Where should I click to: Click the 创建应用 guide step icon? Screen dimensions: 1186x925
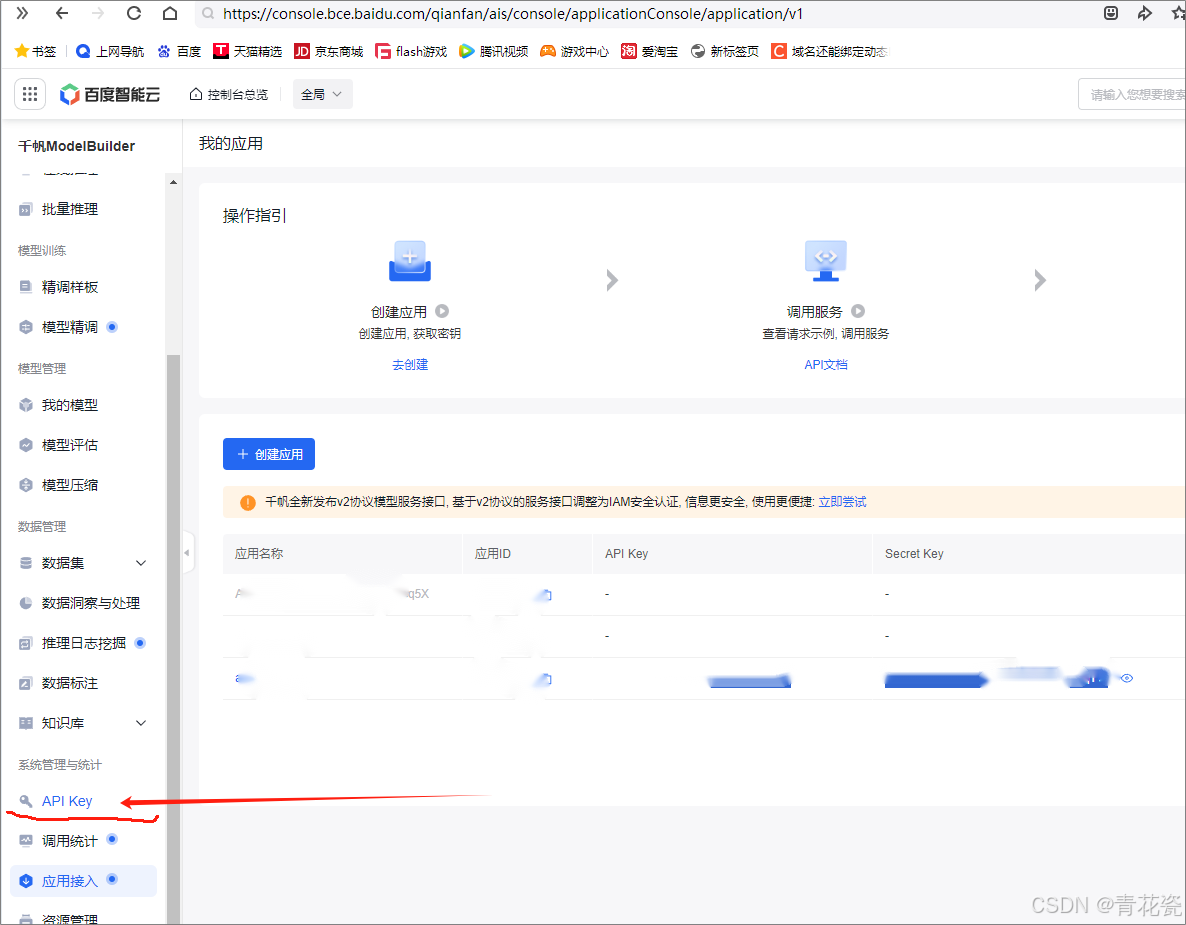410,262
